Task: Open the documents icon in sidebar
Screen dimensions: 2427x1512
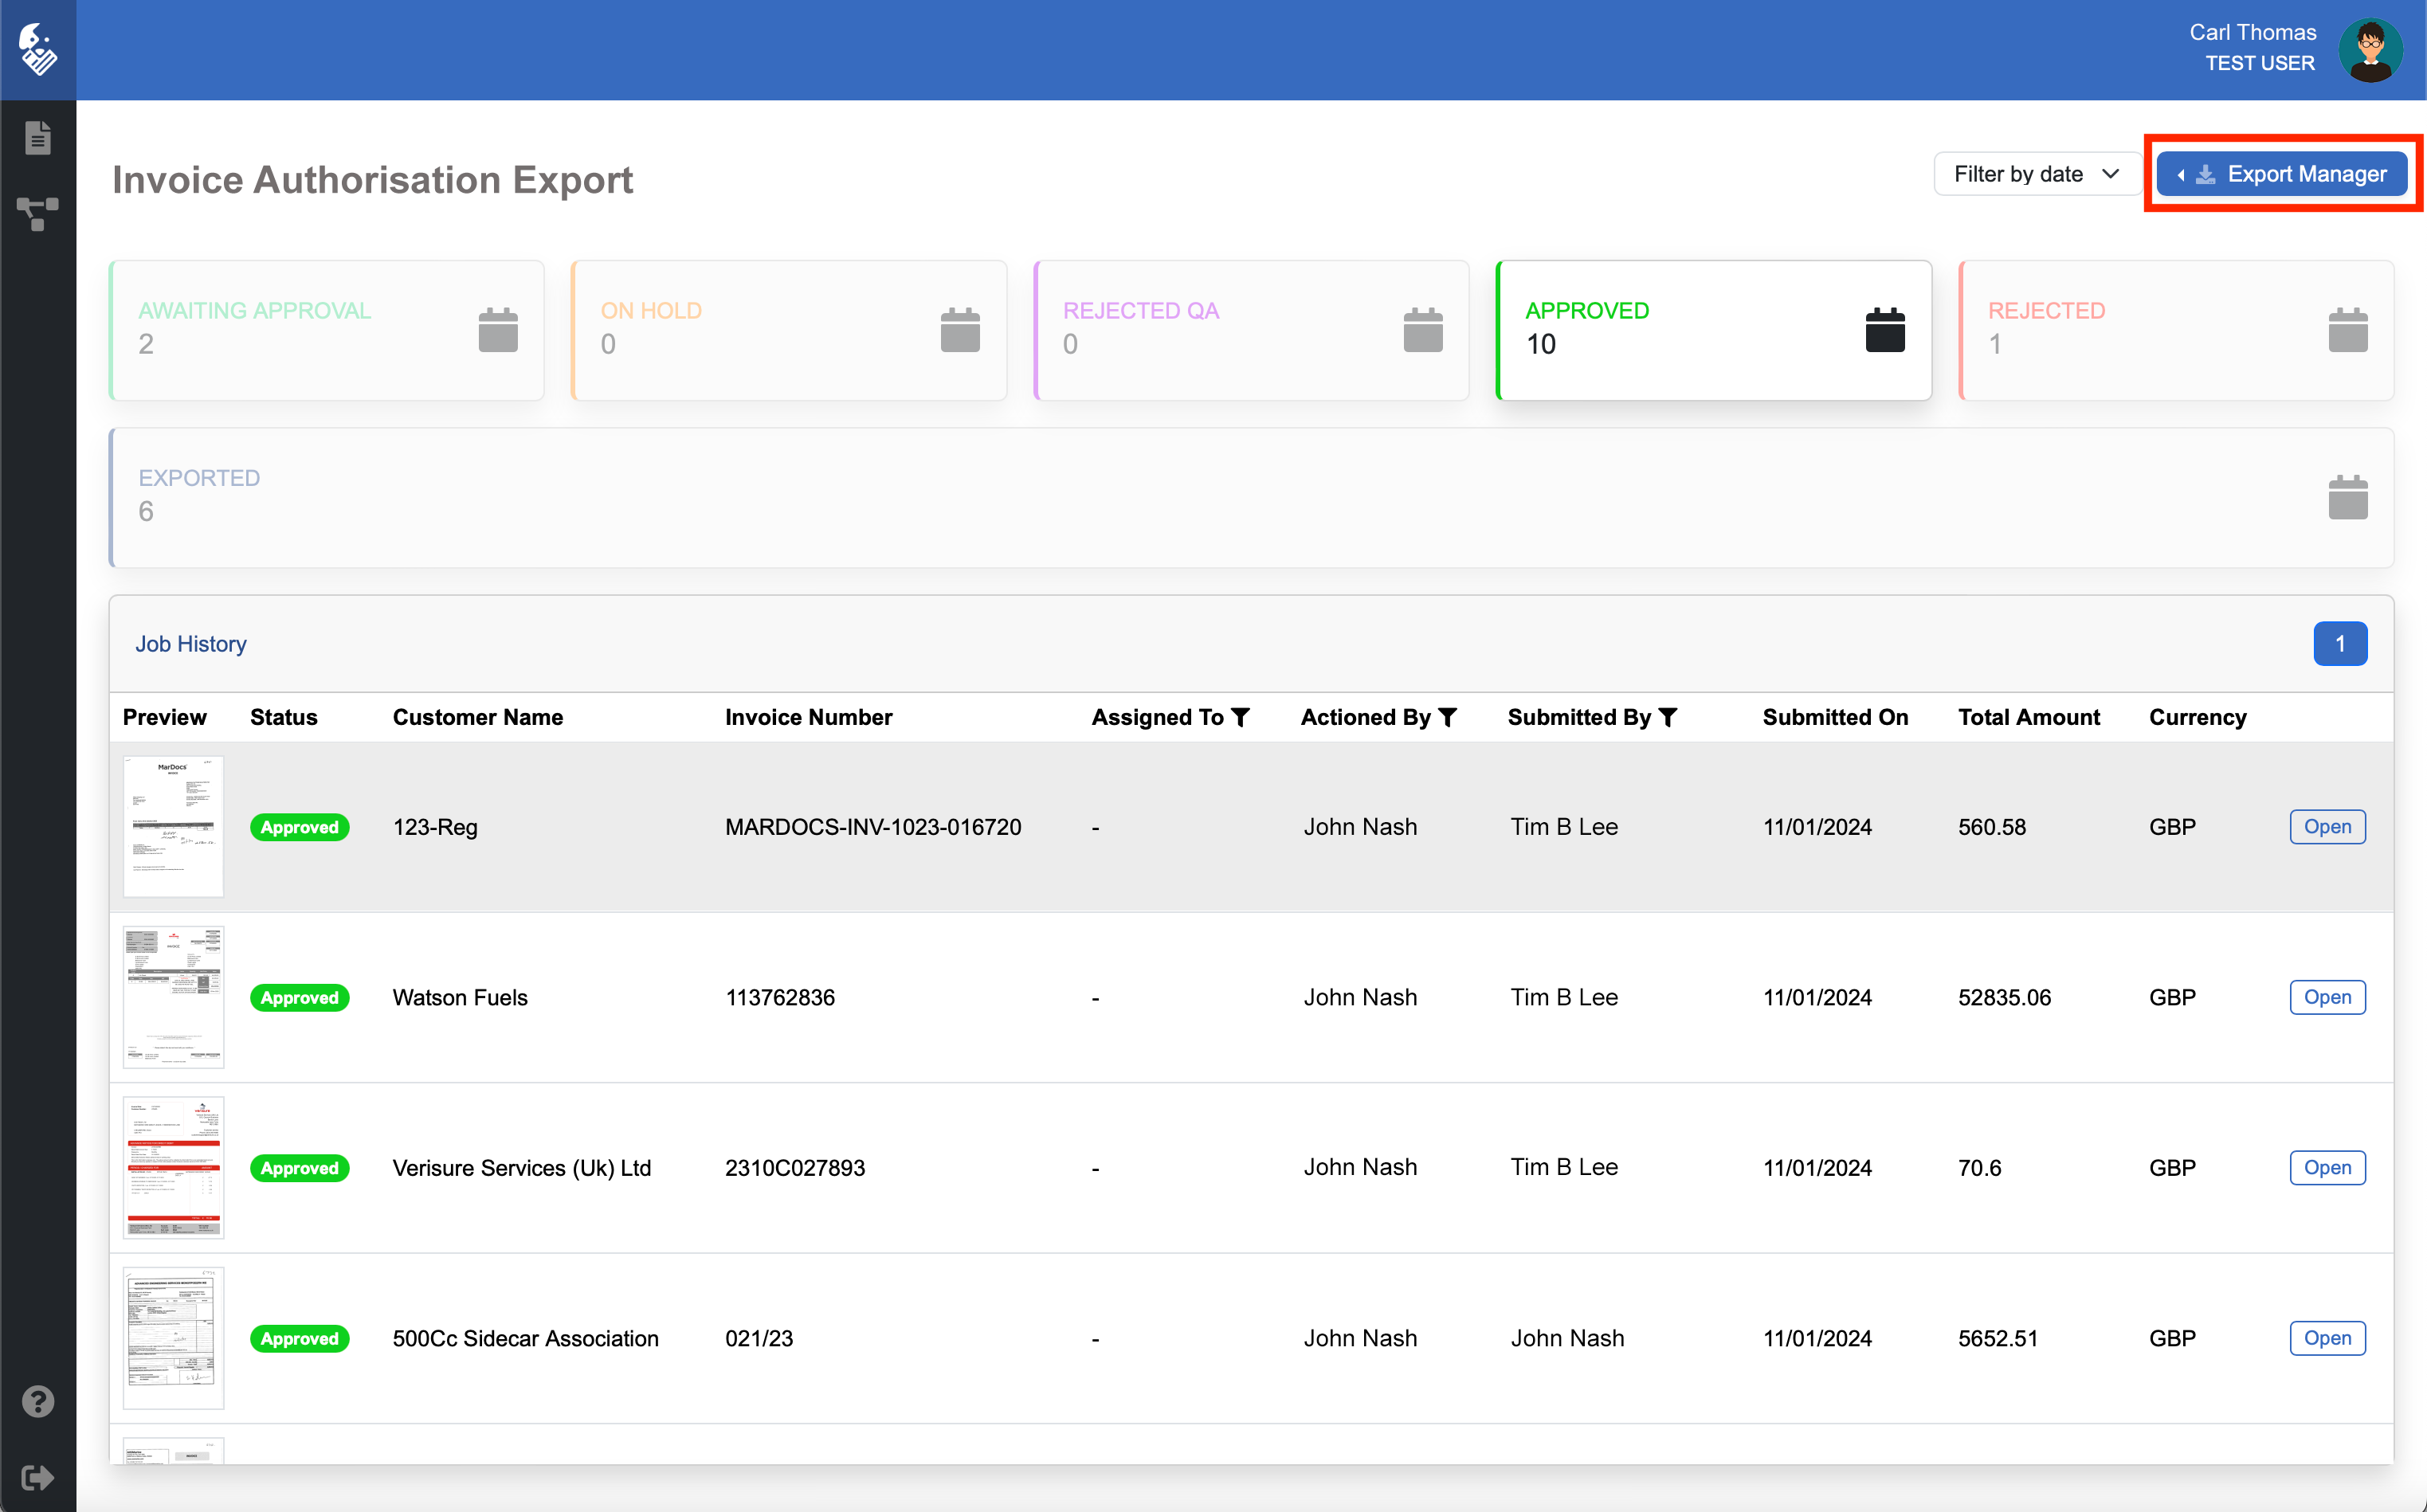Action: pyautogui.click(x=38, y=138)
